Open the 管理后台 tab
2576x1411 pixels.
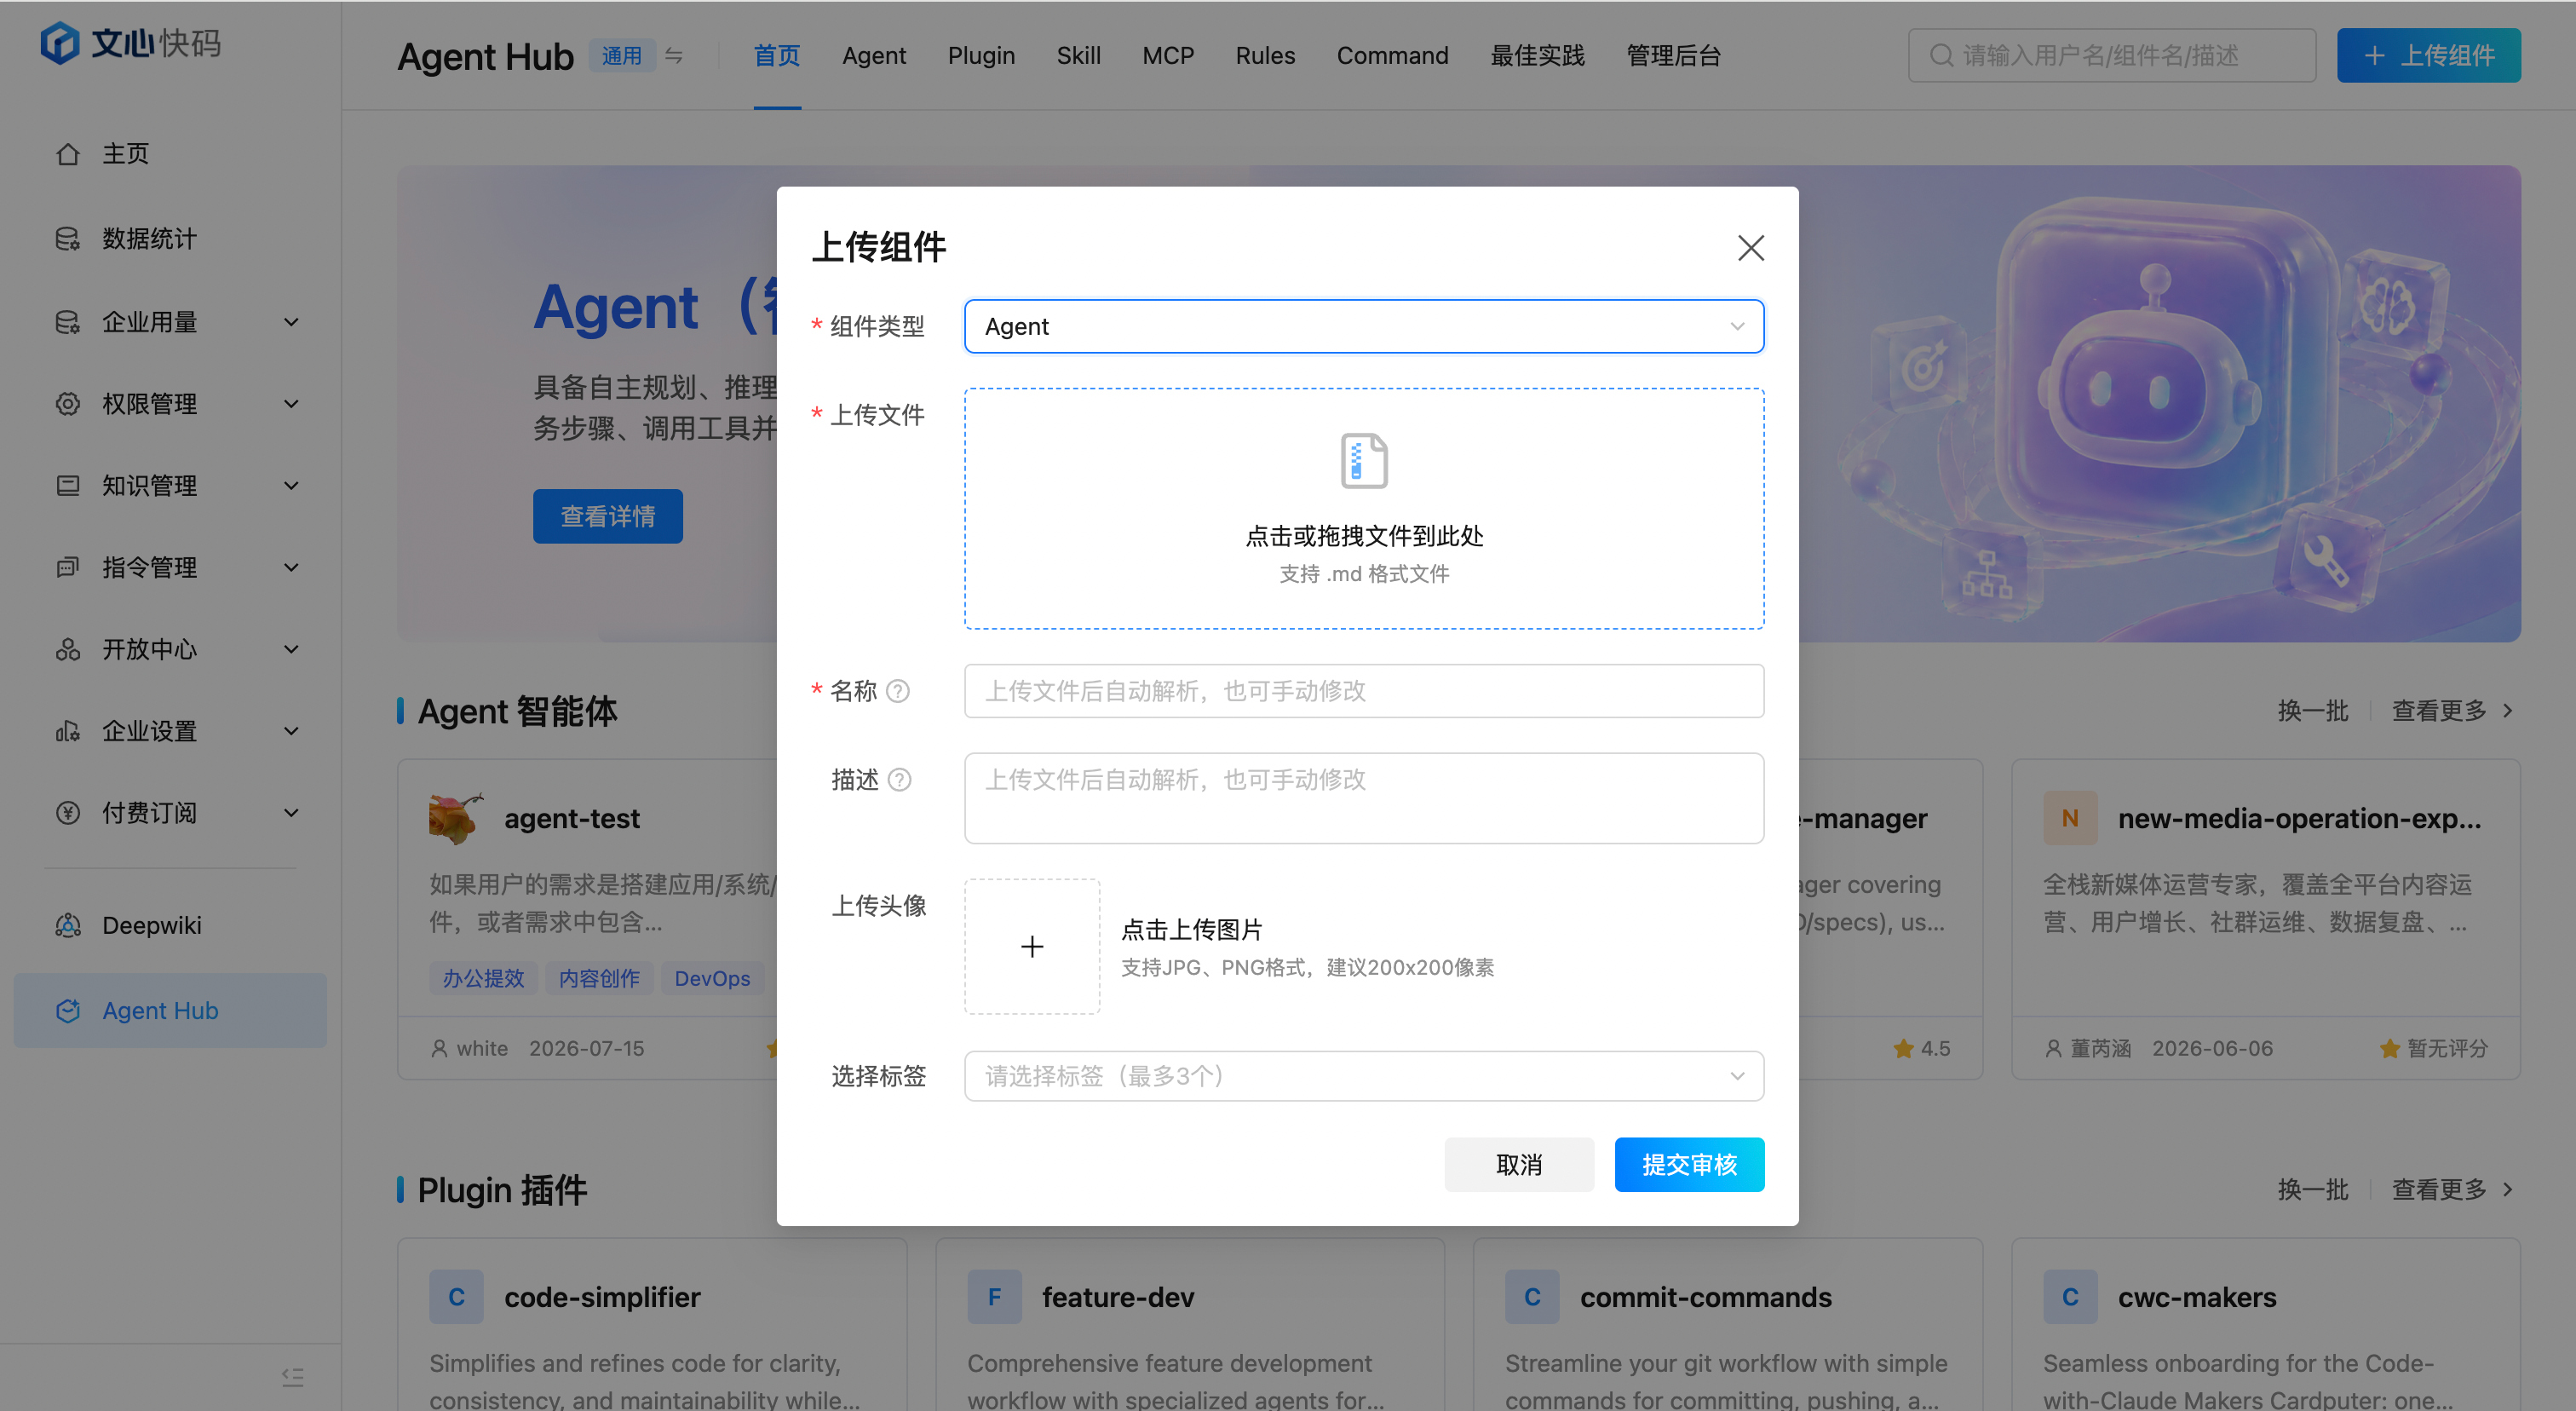(x=1673, y=56)
